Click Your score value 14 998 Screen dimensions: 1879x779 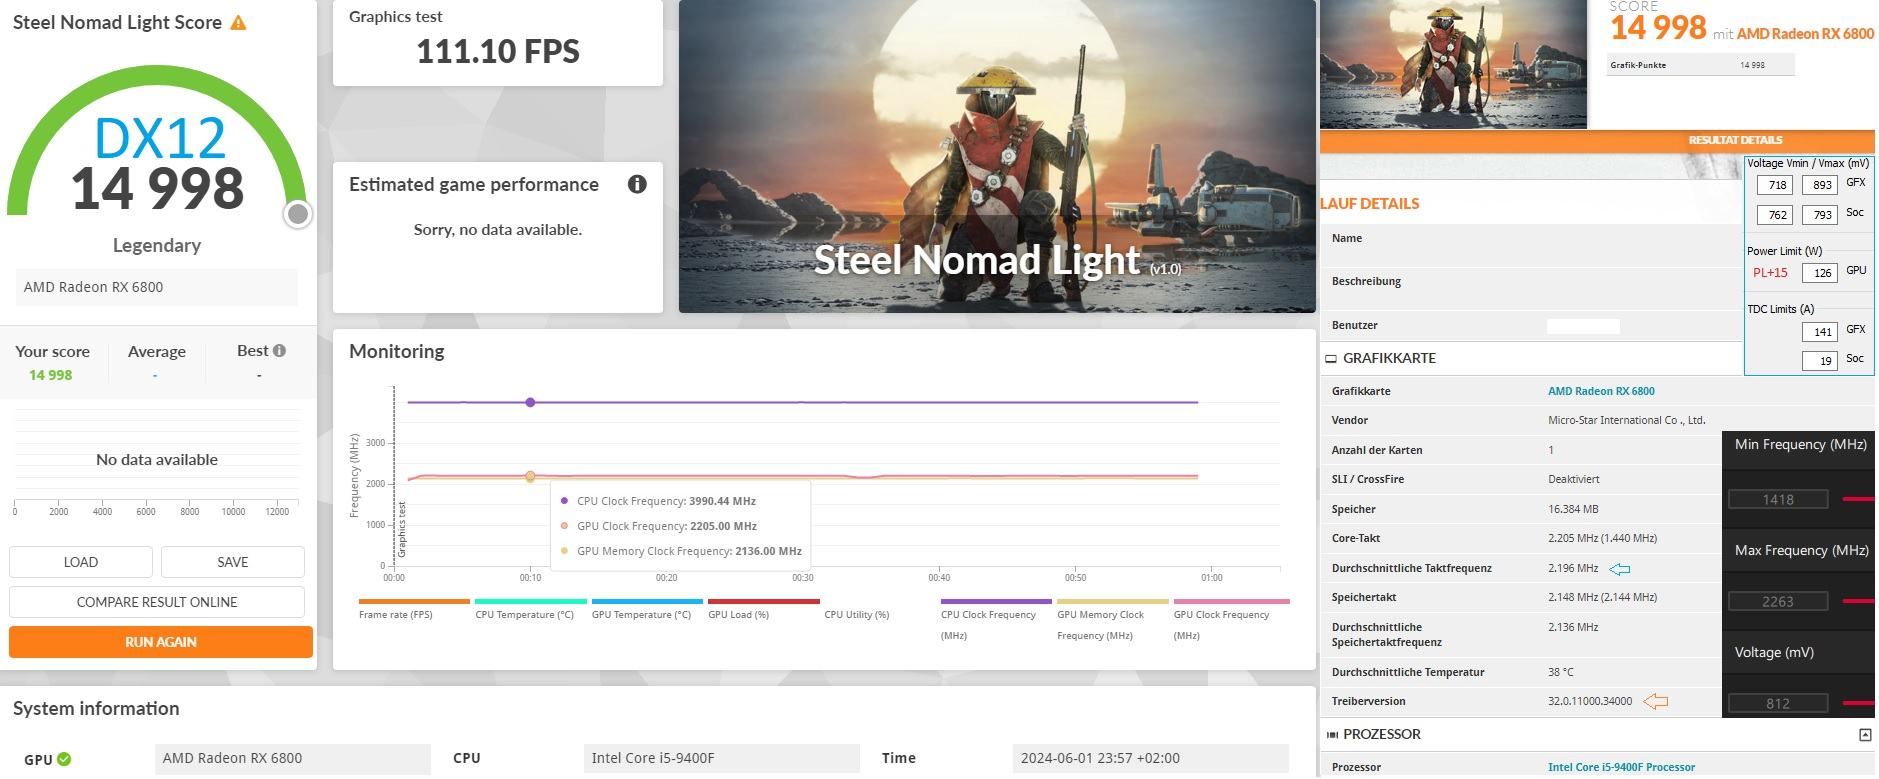(x=50, y=375)
